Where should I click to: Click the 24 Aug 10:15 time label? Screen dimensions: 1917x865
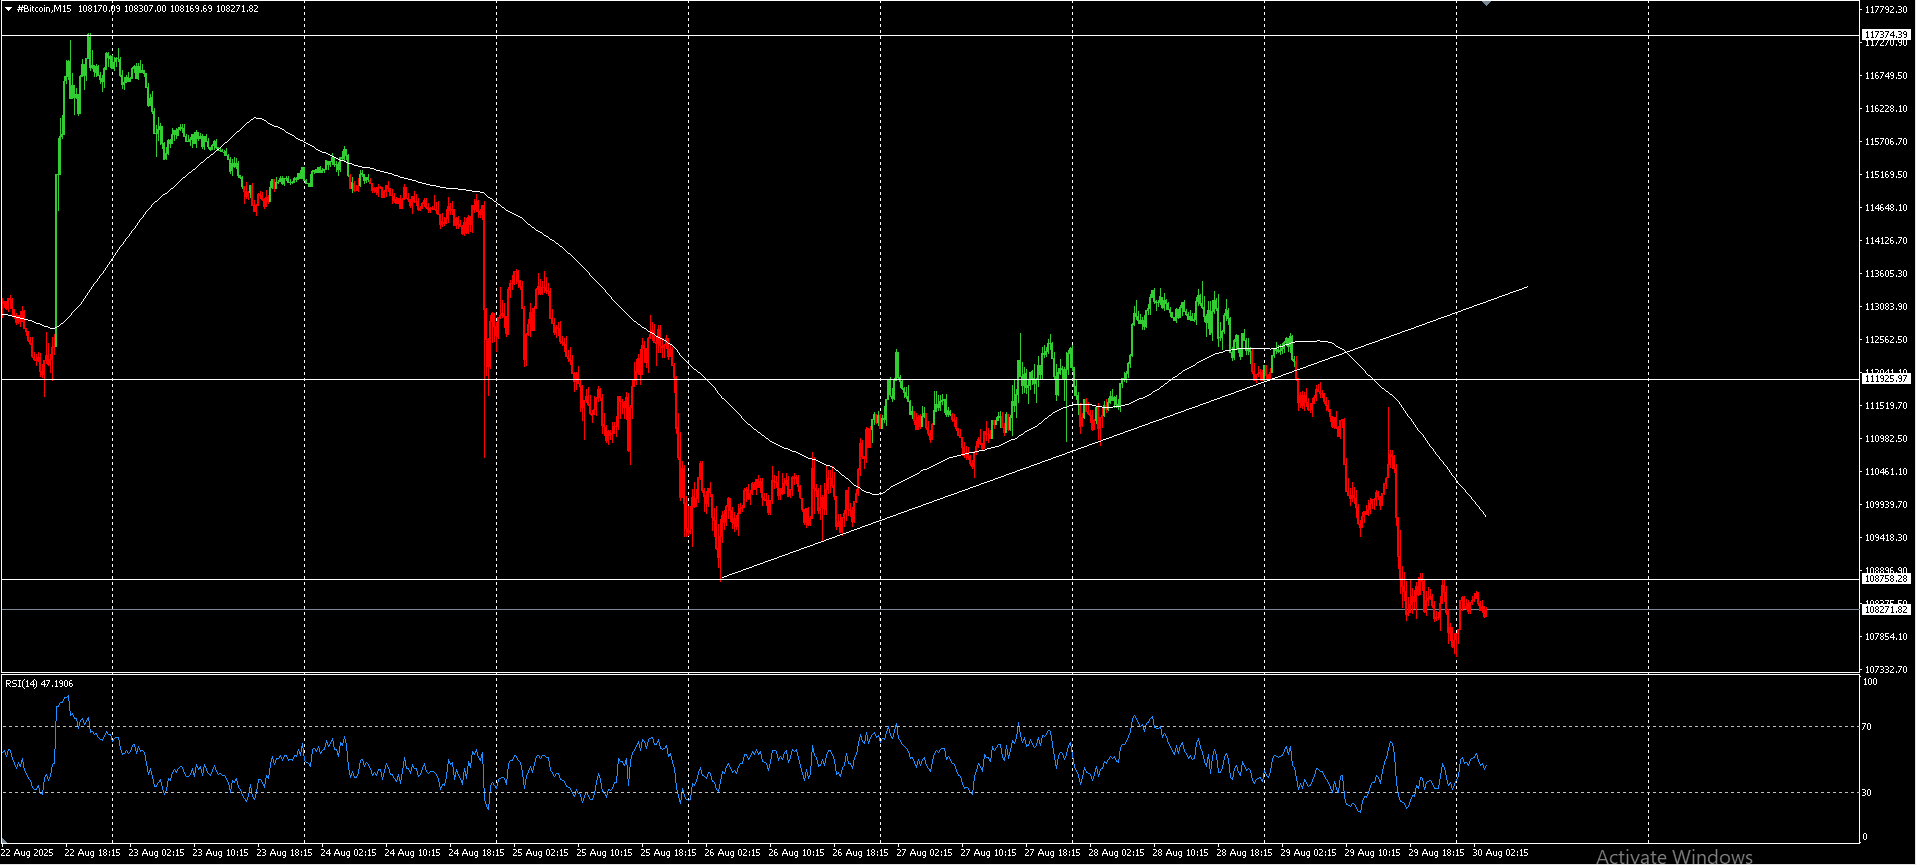(412, 853)
